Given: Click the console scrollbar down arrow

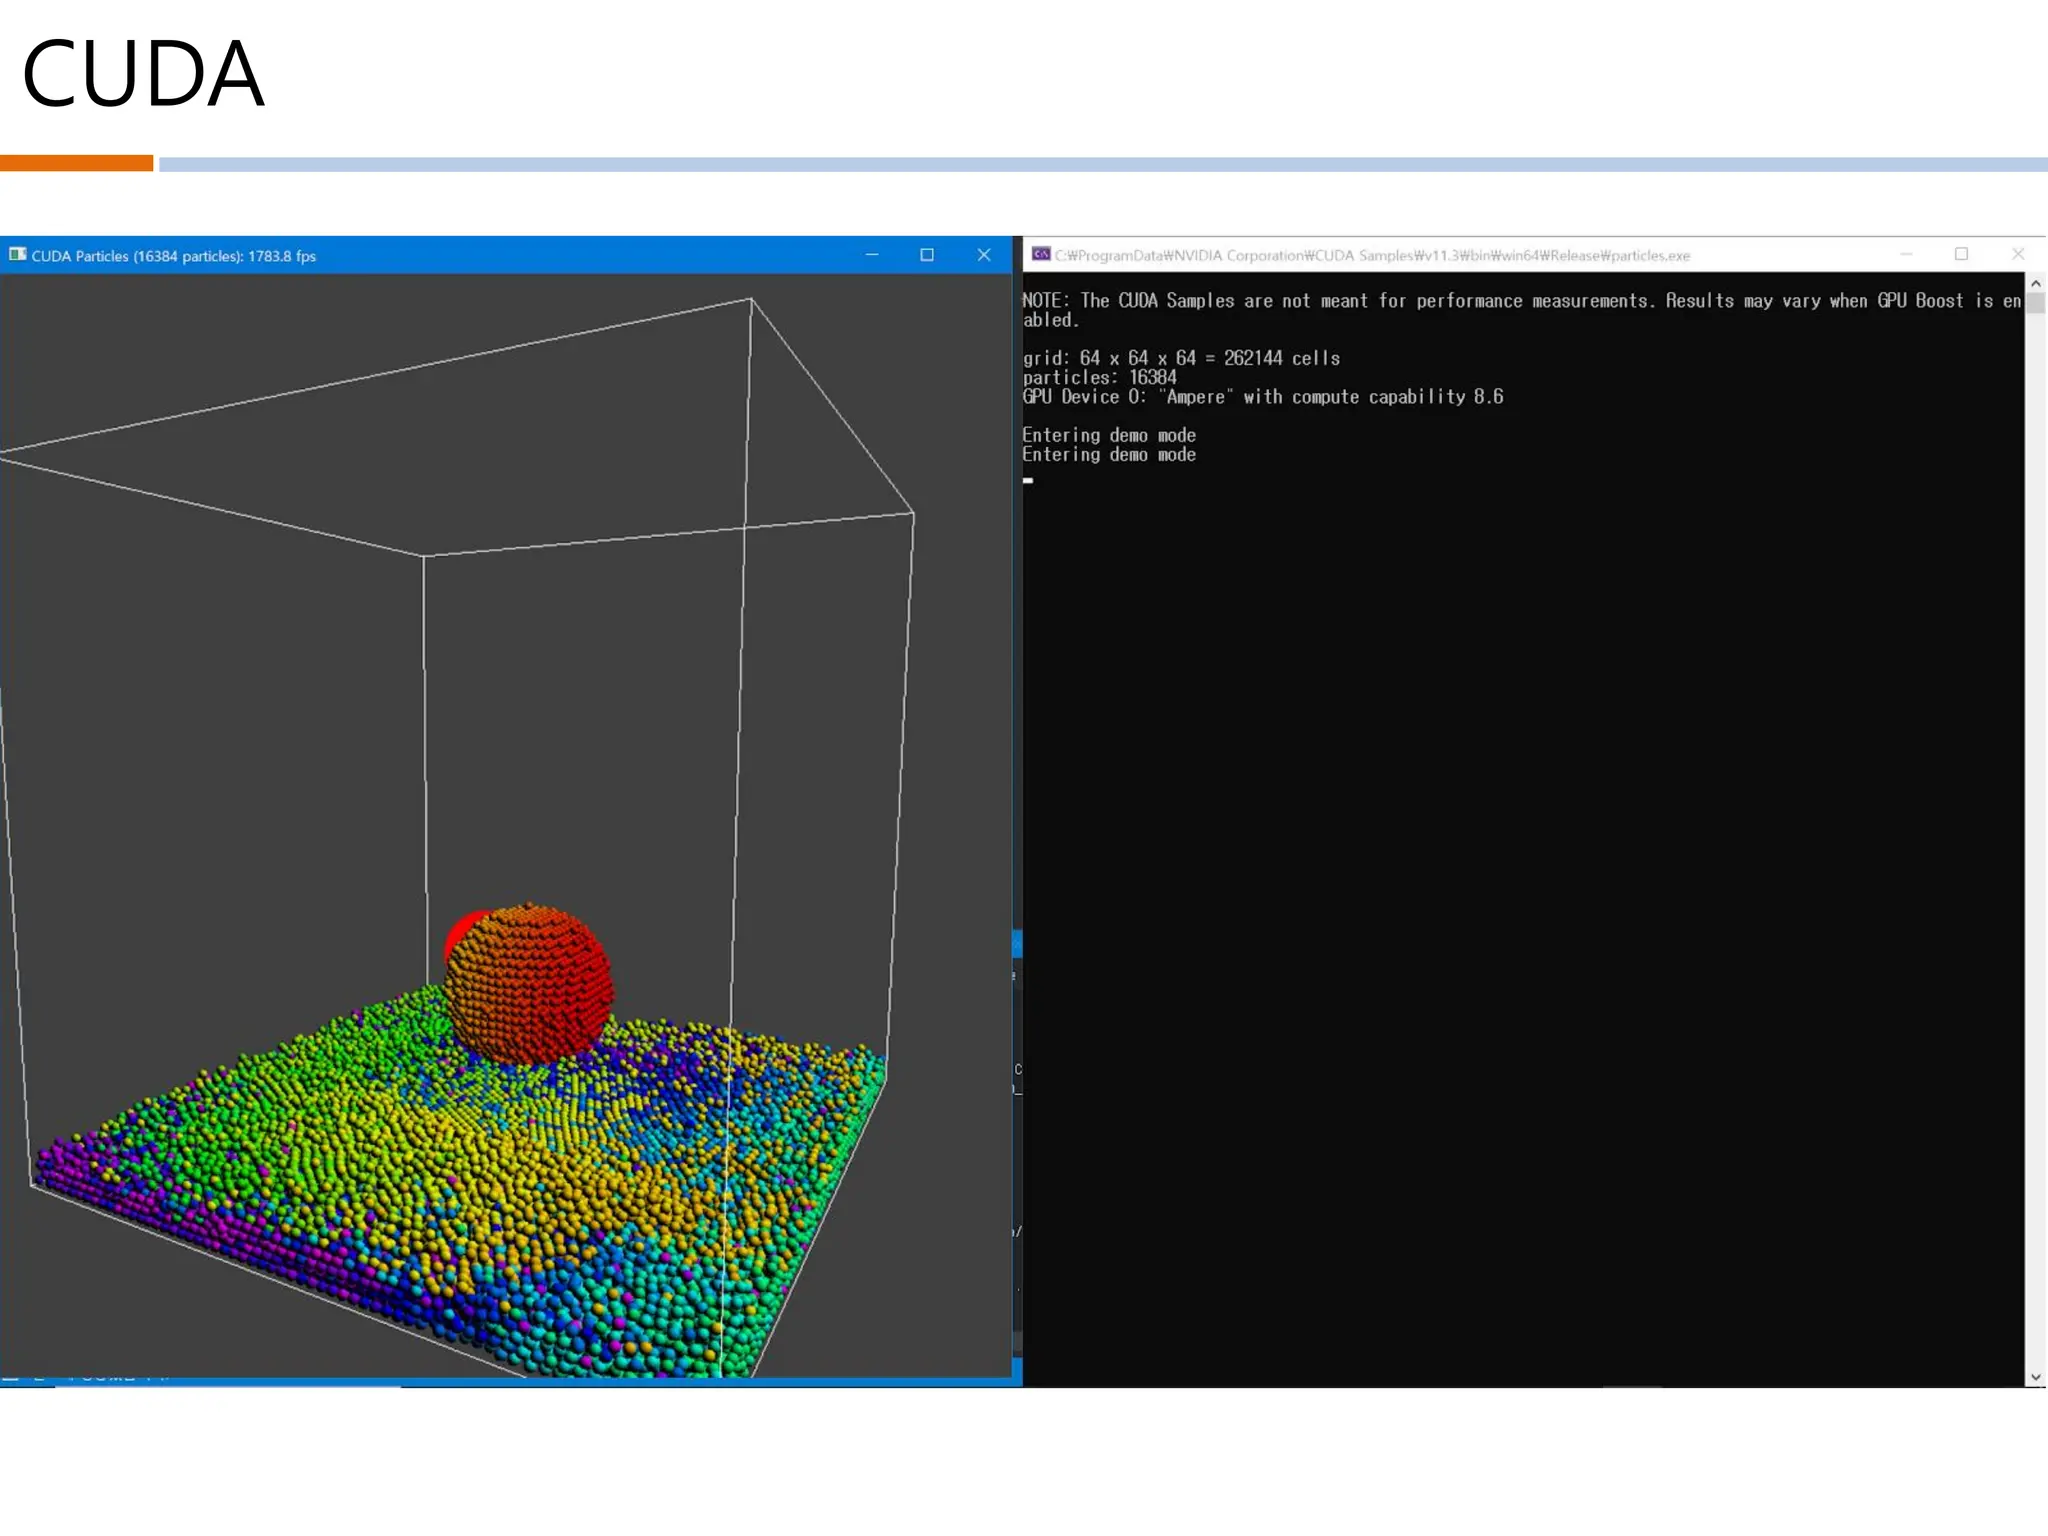Looking at the screenshot, I should point(2036,1377).
